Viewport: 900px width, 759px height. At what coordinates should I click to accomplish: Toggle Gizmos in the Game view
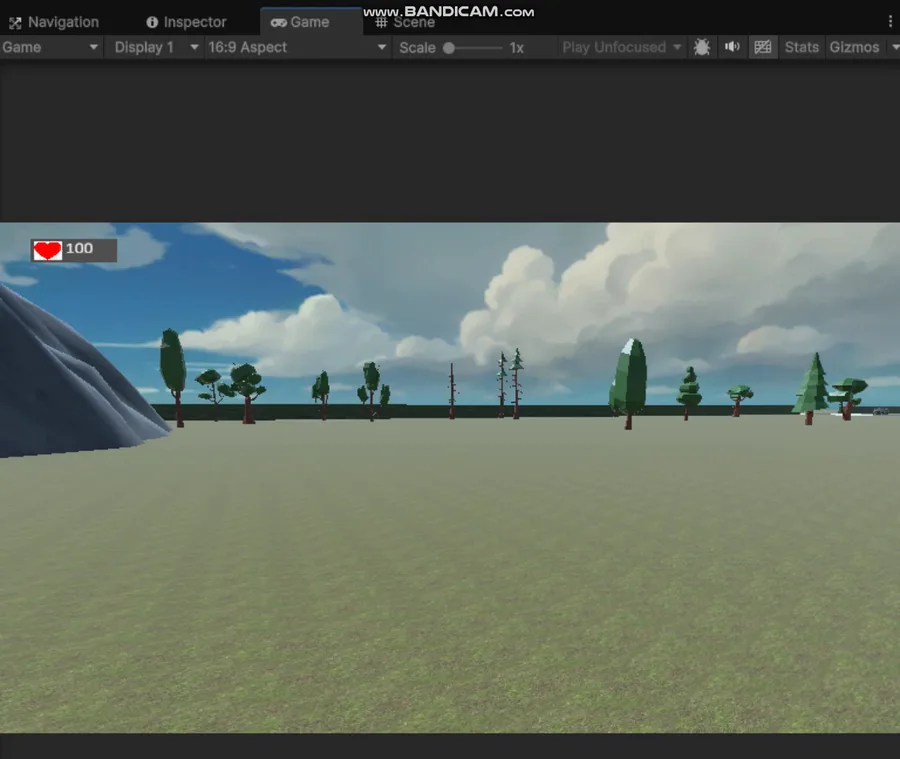[854, 47]
